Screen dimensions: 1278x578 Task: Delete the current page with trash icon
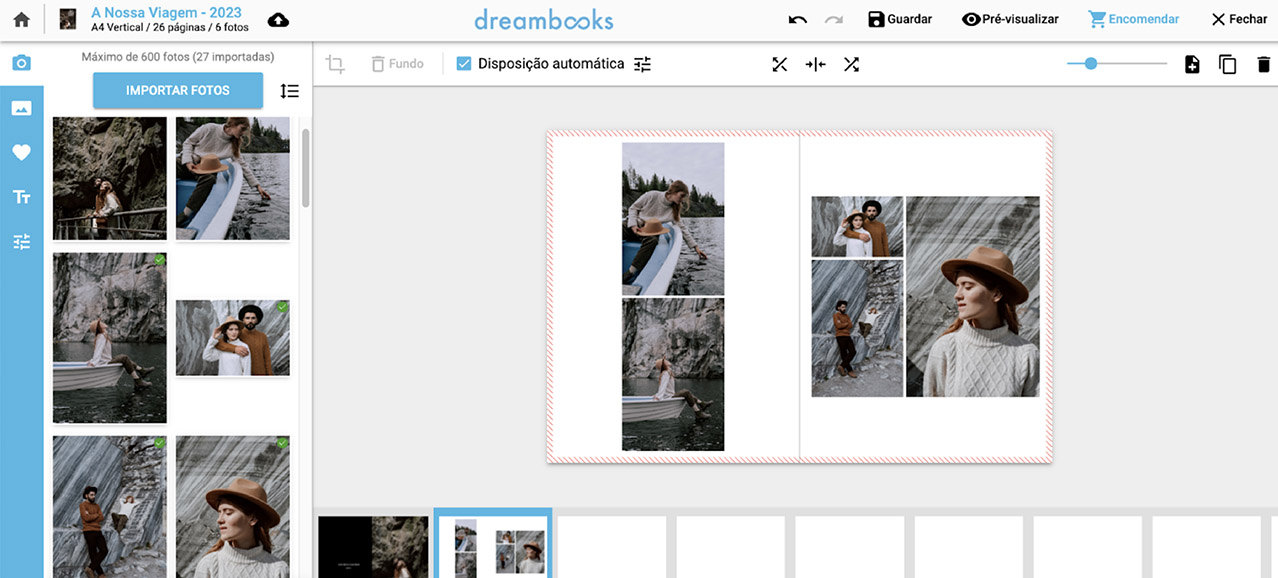tap(1263, 64)
